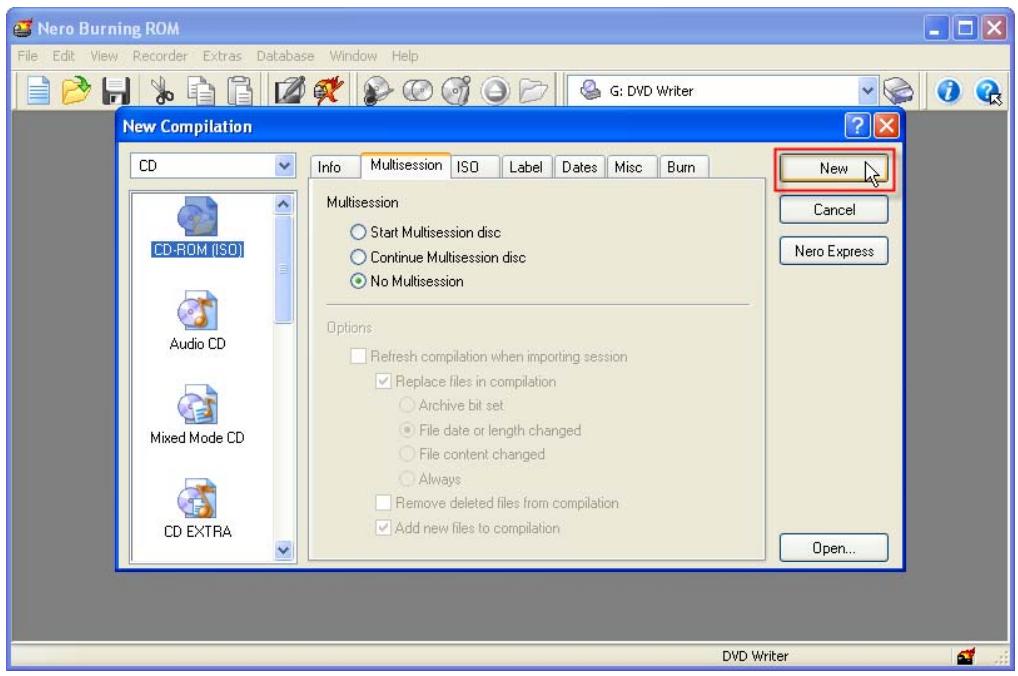
Task: Click the compilation properties pencil icon
Action: click(290, 90)
